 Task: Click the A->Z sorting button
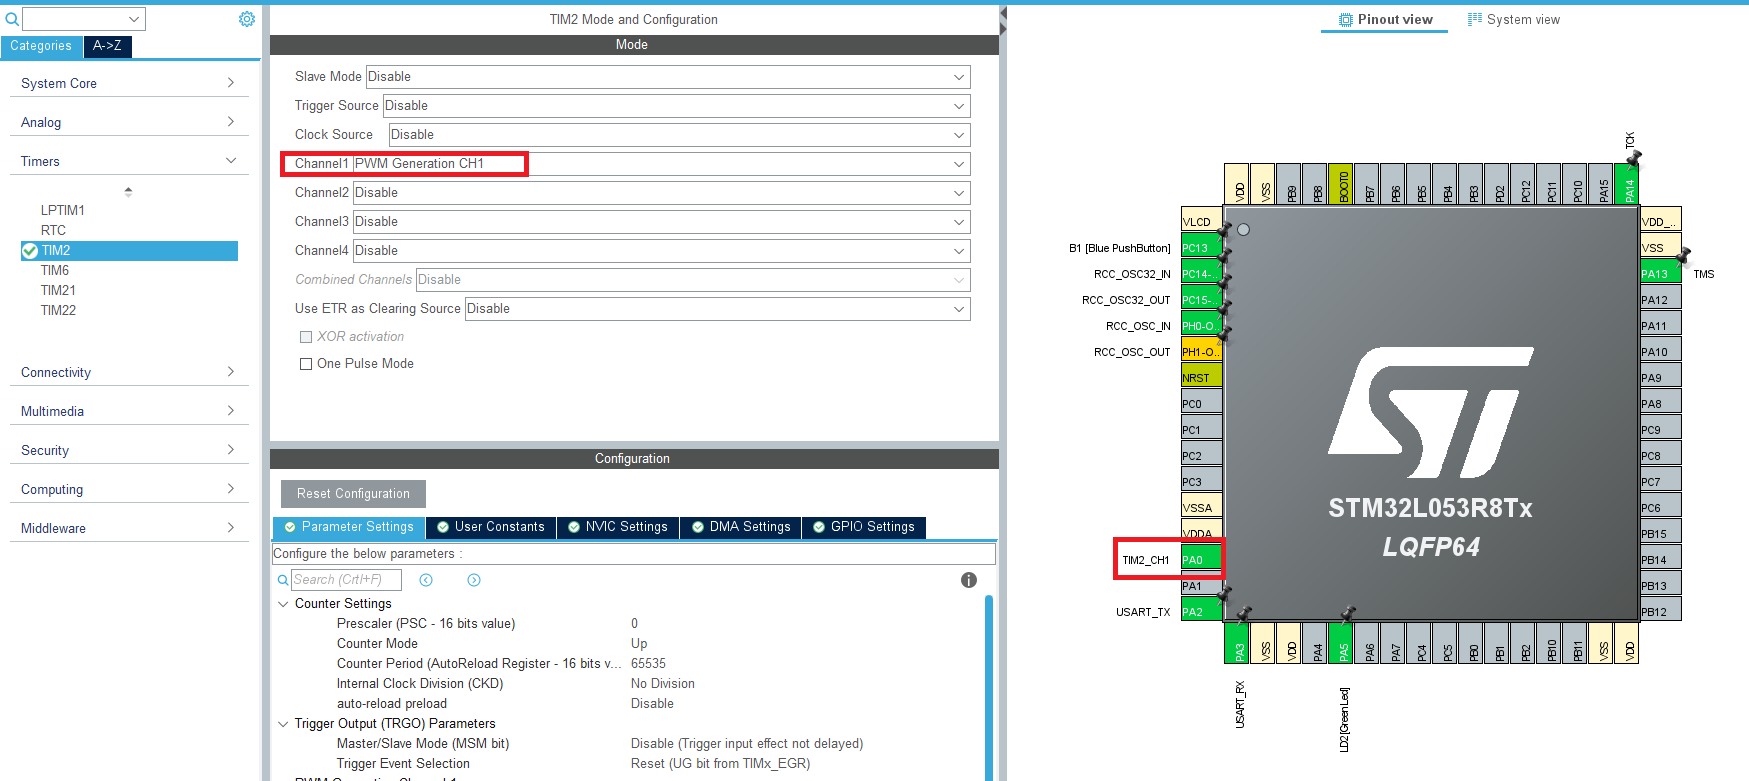[107, 46]
